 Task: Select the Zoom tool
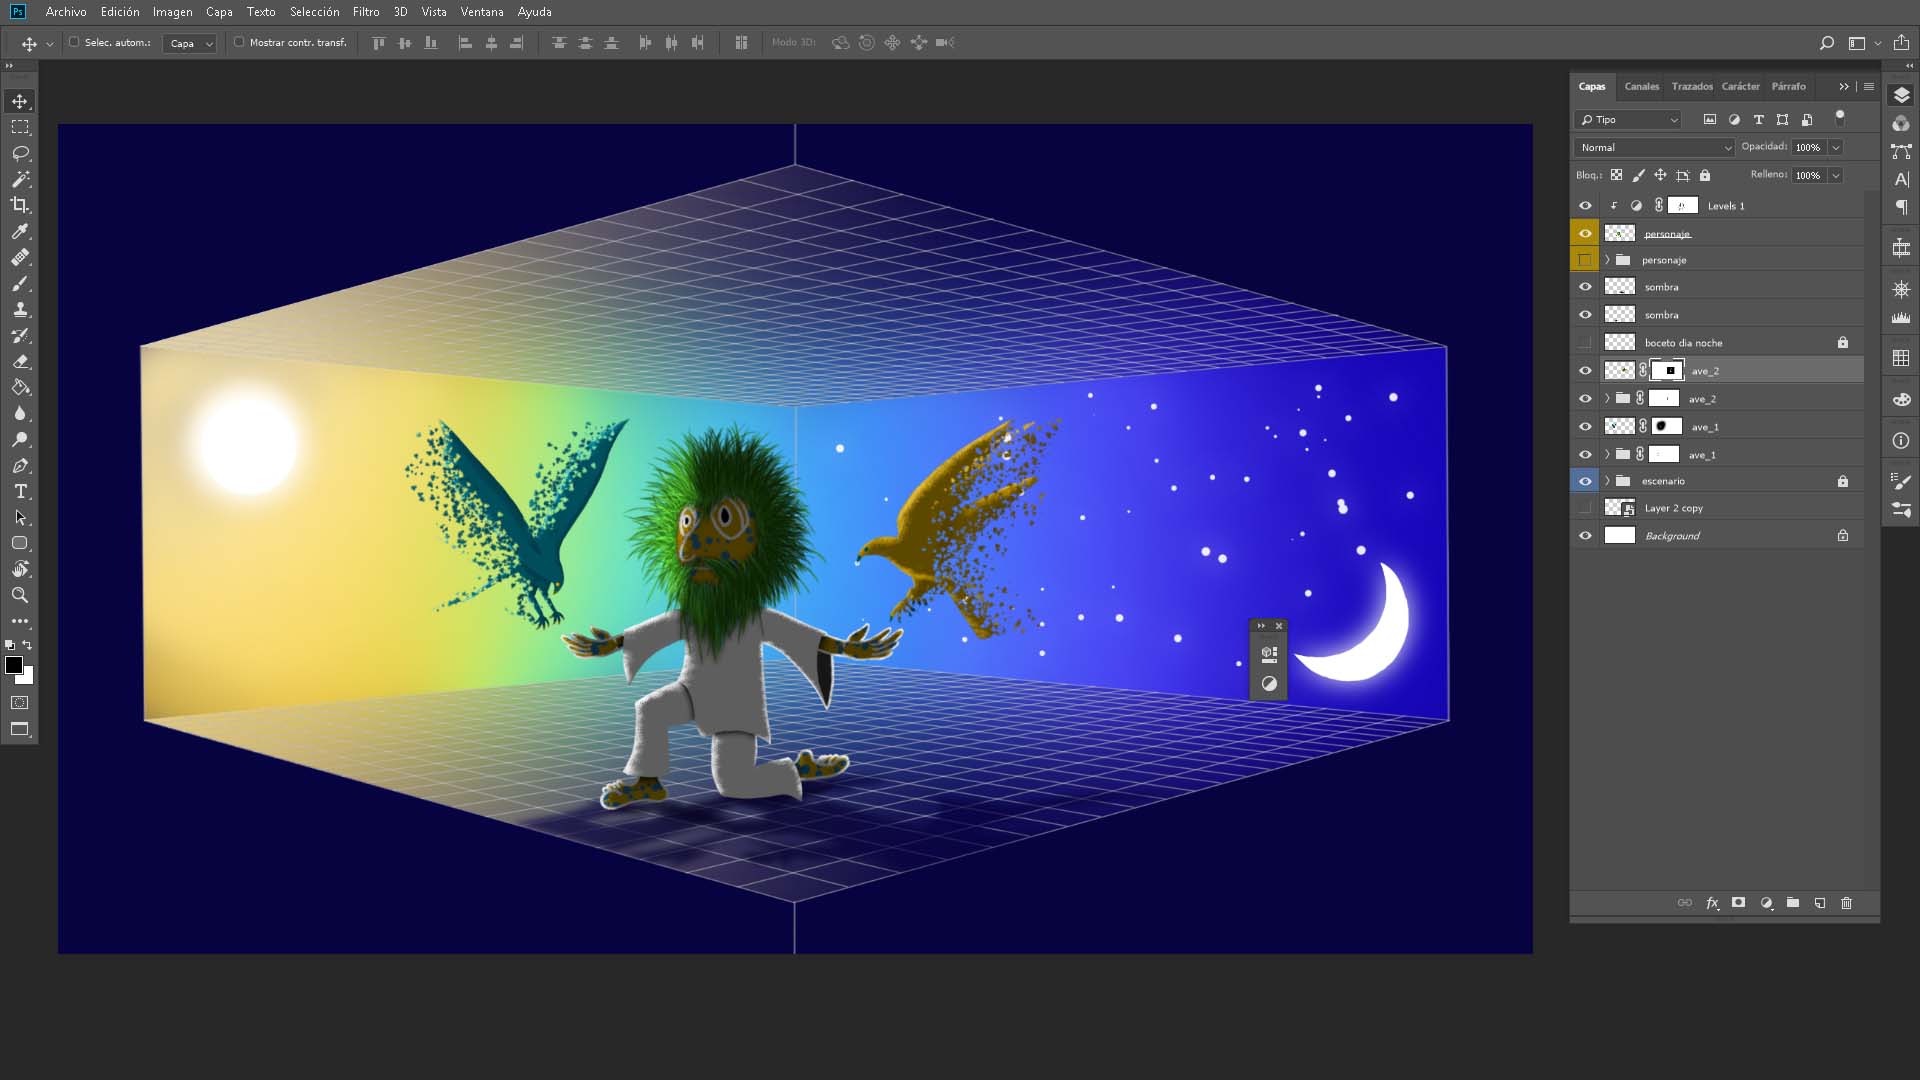20,595
